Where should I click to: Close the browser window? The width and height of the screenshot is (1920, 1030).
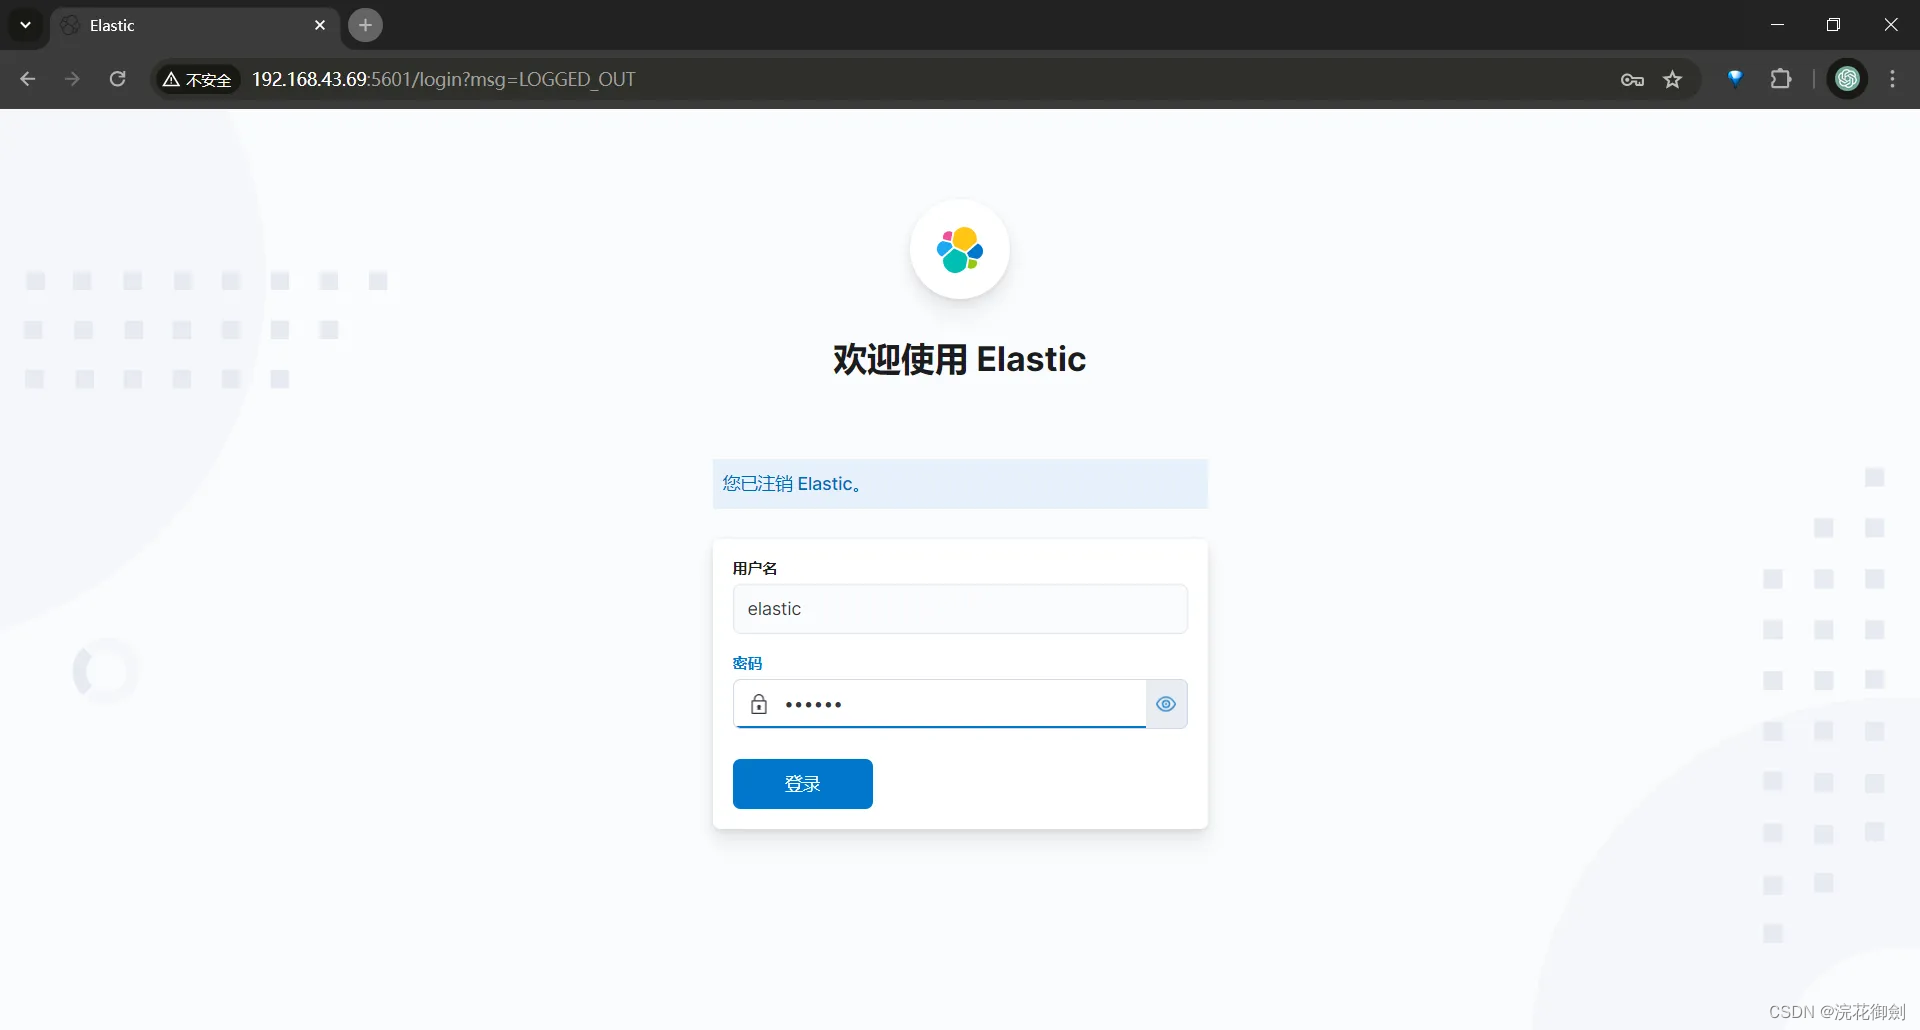tap(1891, 25)
